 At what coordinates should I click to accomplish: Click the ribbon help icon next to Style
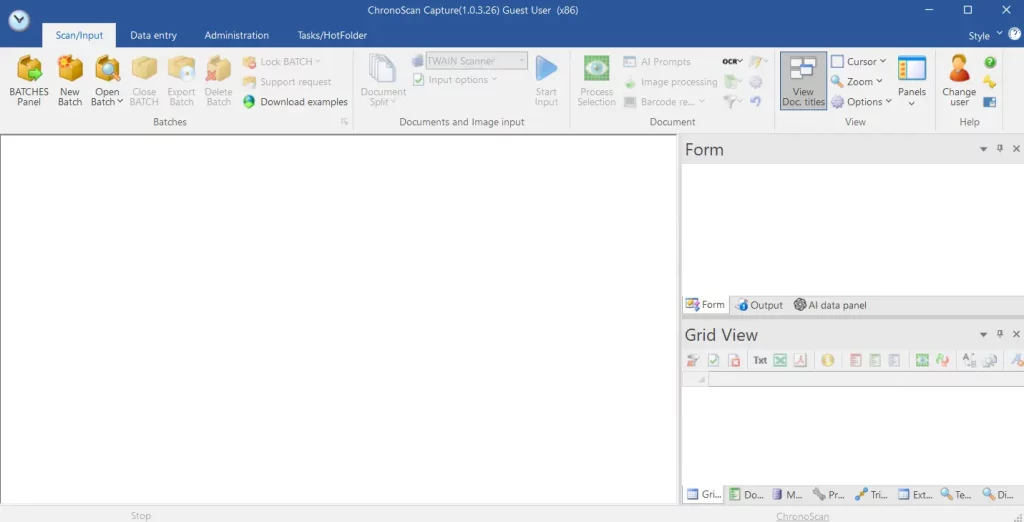point(1015,35)
